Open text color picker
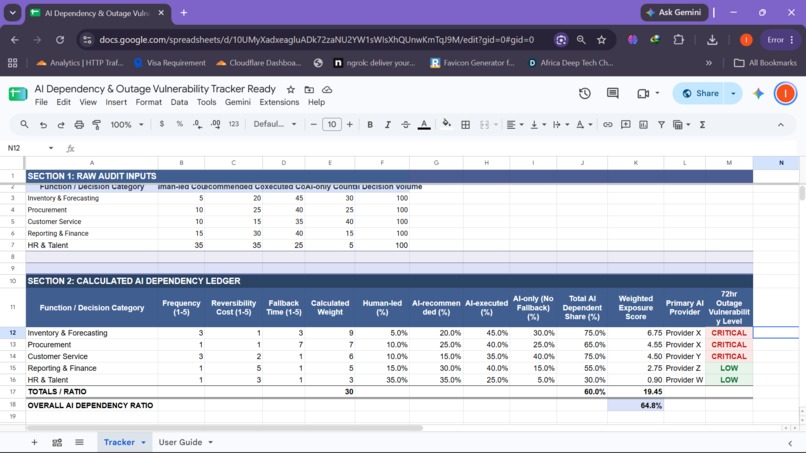Image resolution: width=806 pixels, height=453 pixels. click(424, 124)
